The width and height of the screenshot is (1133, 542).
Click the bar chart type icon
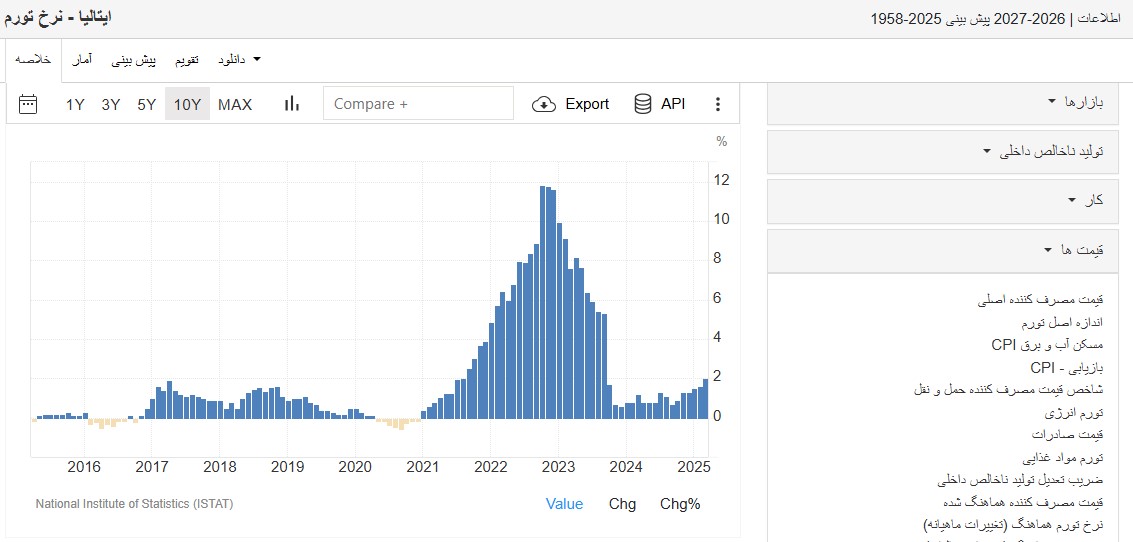click(292, 104)
